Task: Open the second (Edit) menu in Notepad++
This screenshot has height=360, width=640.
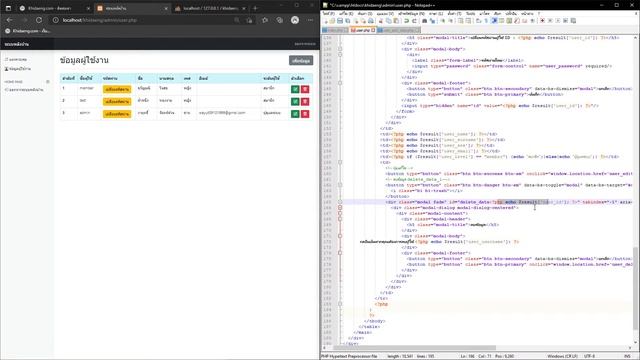Action: coord(346,13)
